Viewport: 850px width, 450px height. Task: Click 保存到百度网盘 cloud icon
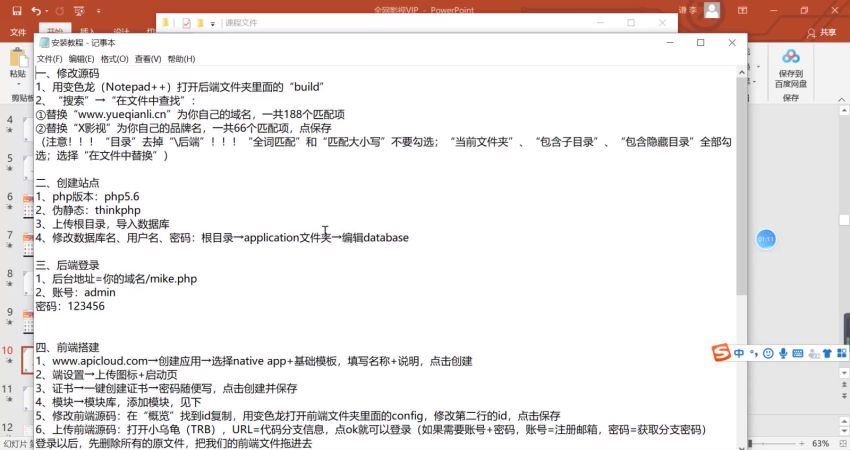(x=790, y=56)
